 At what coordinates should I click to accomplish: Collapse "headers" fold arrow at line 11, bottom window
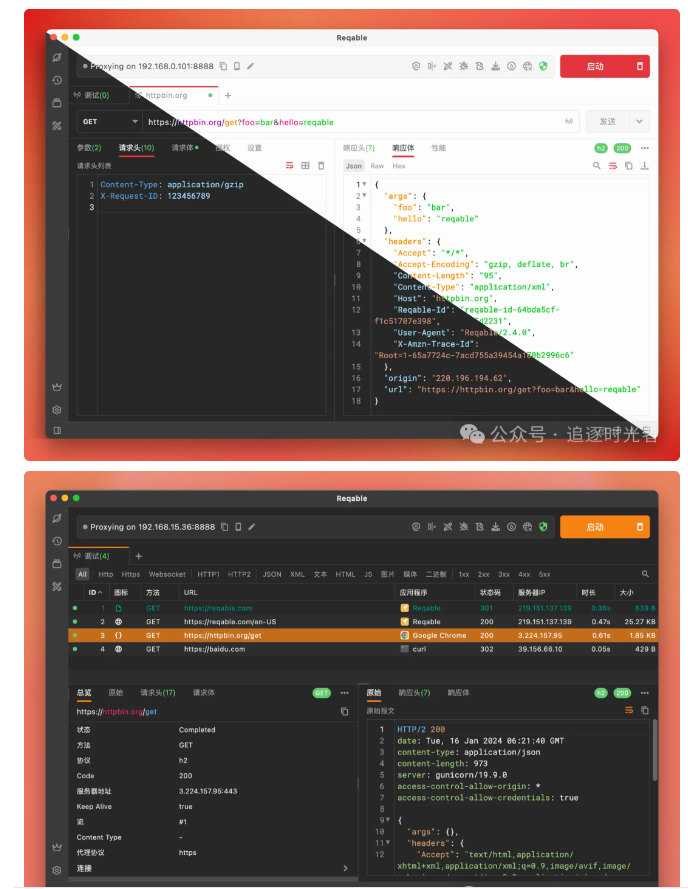[388, 843]
